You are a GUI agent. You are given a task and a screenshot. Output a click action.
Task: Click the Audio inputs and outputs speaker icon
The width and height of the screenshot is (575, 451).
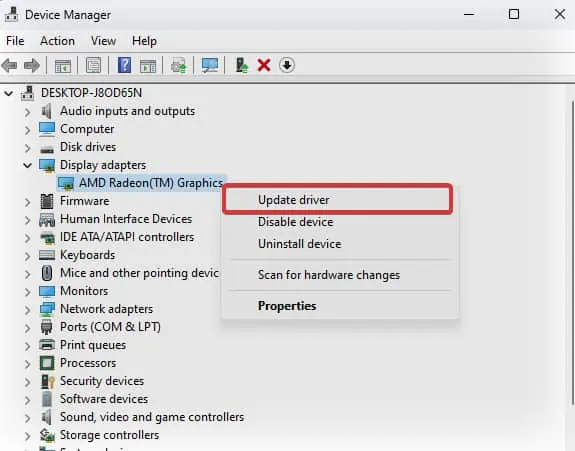[x=47, y=111]
